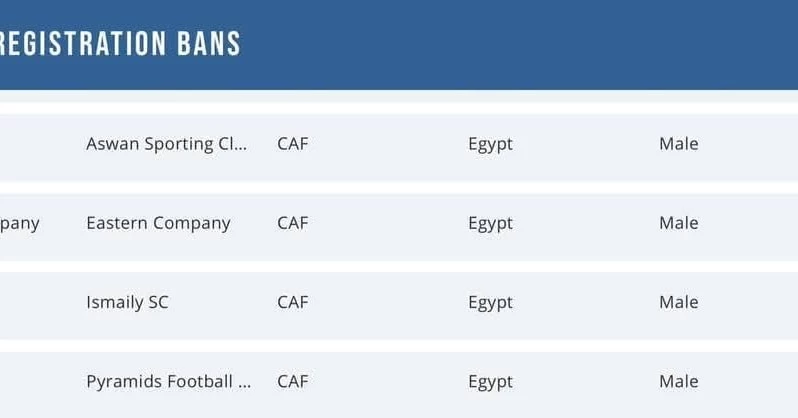Click the truncated 'pany' text at left edge
The image size is (798, 418).
coord(19,224)
